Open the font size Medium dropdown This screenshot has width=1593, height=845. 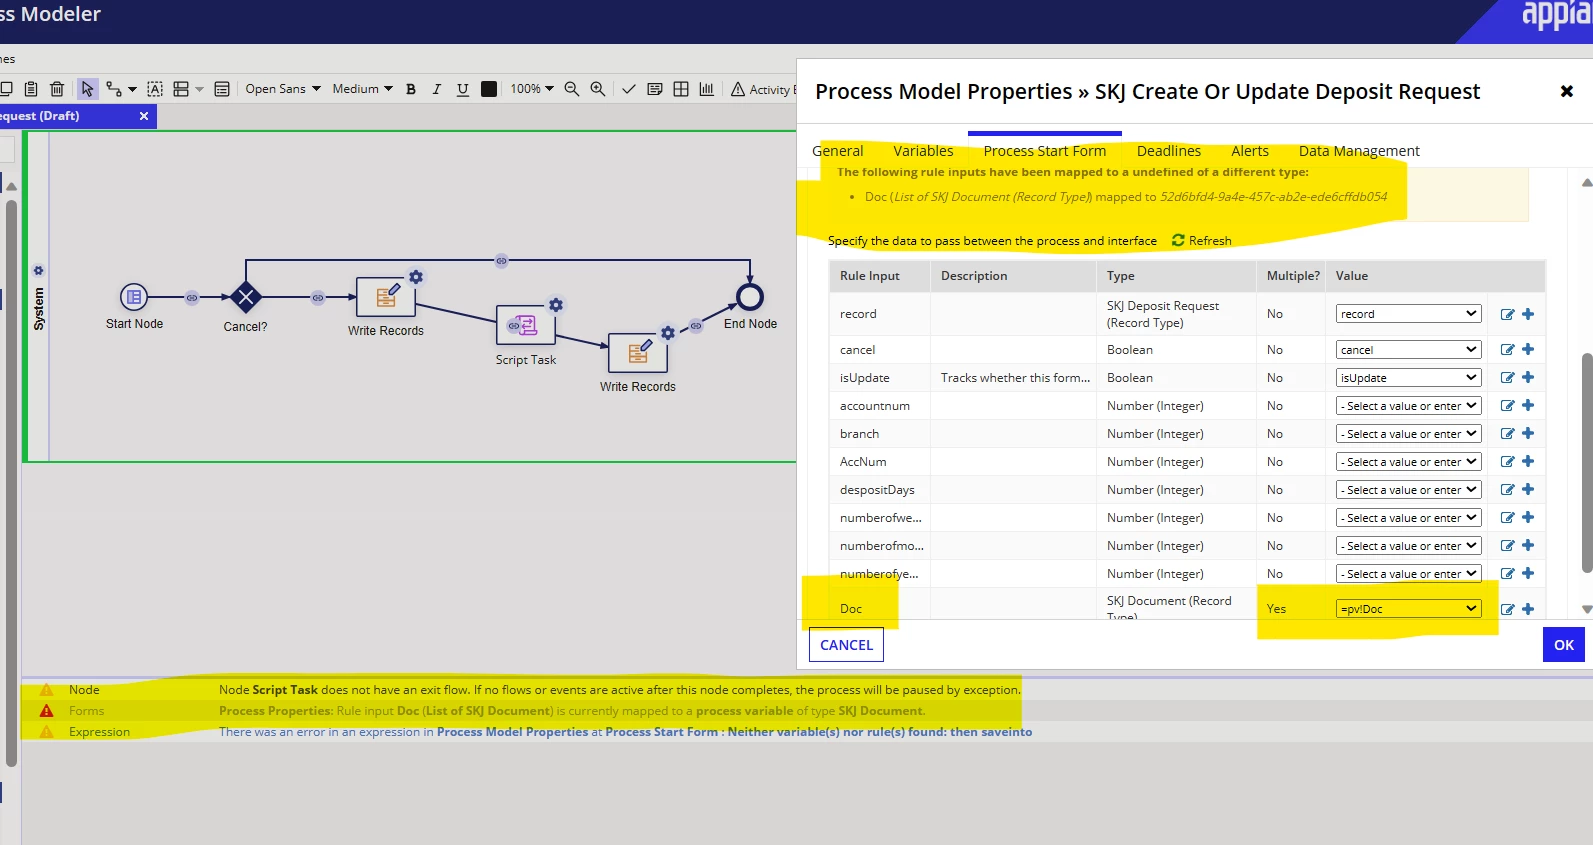coord(362,89)
